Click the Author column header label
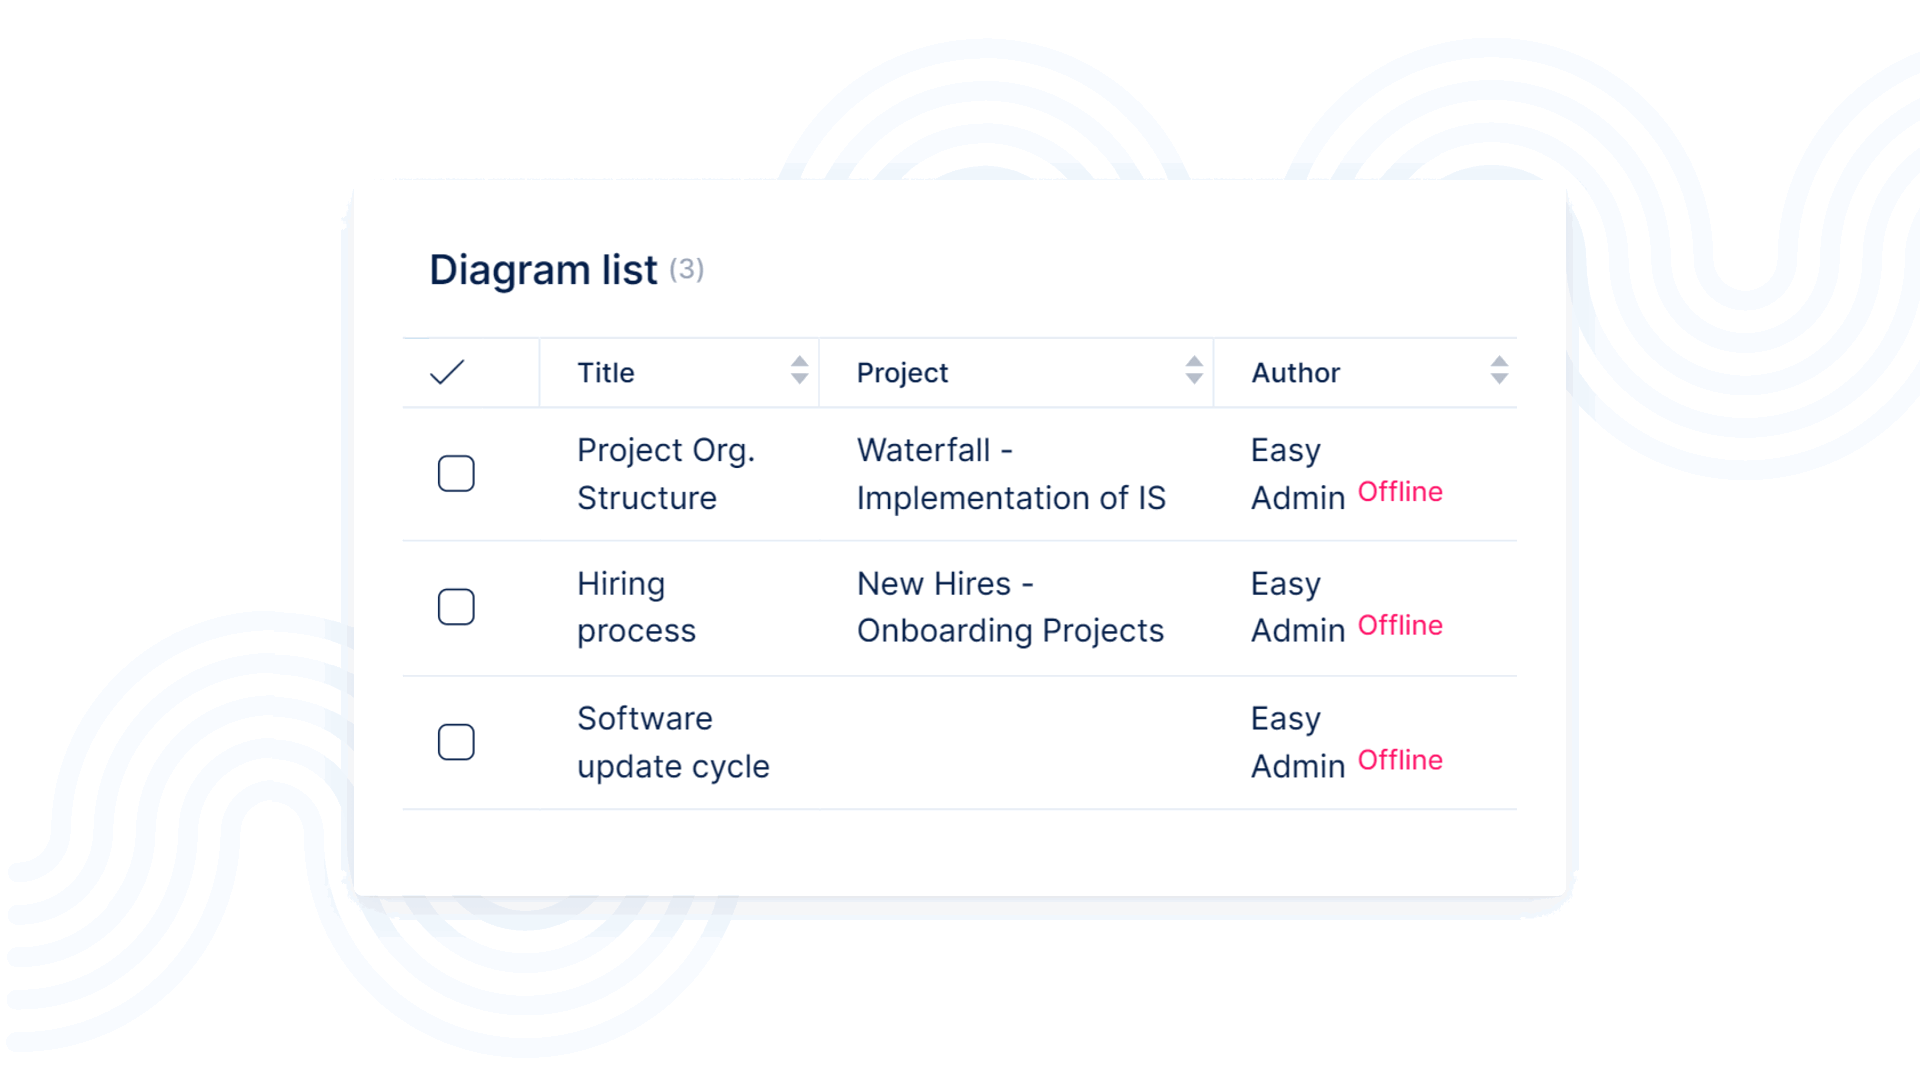Viewport: 1920px width, 1076px height. [1295, 373]
